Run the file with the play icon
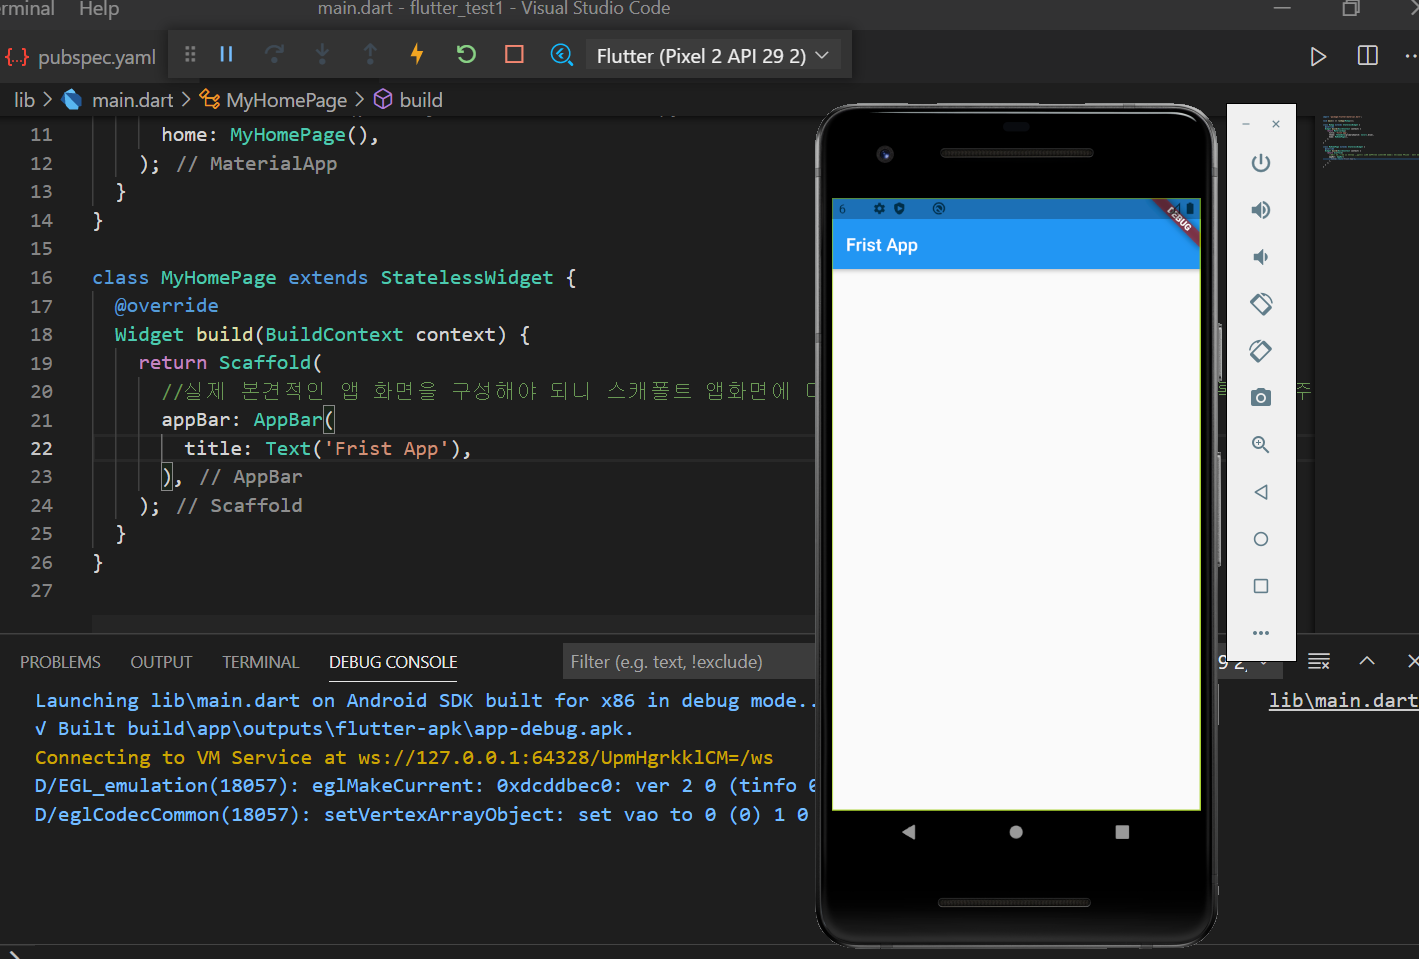 point(1318,56)
